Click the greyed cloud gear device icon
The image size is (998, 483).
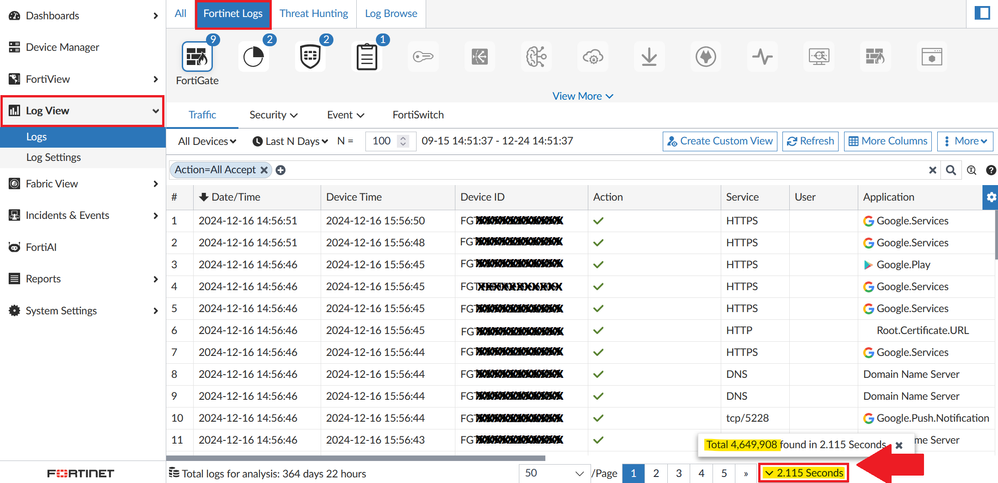tap(593, 57)
